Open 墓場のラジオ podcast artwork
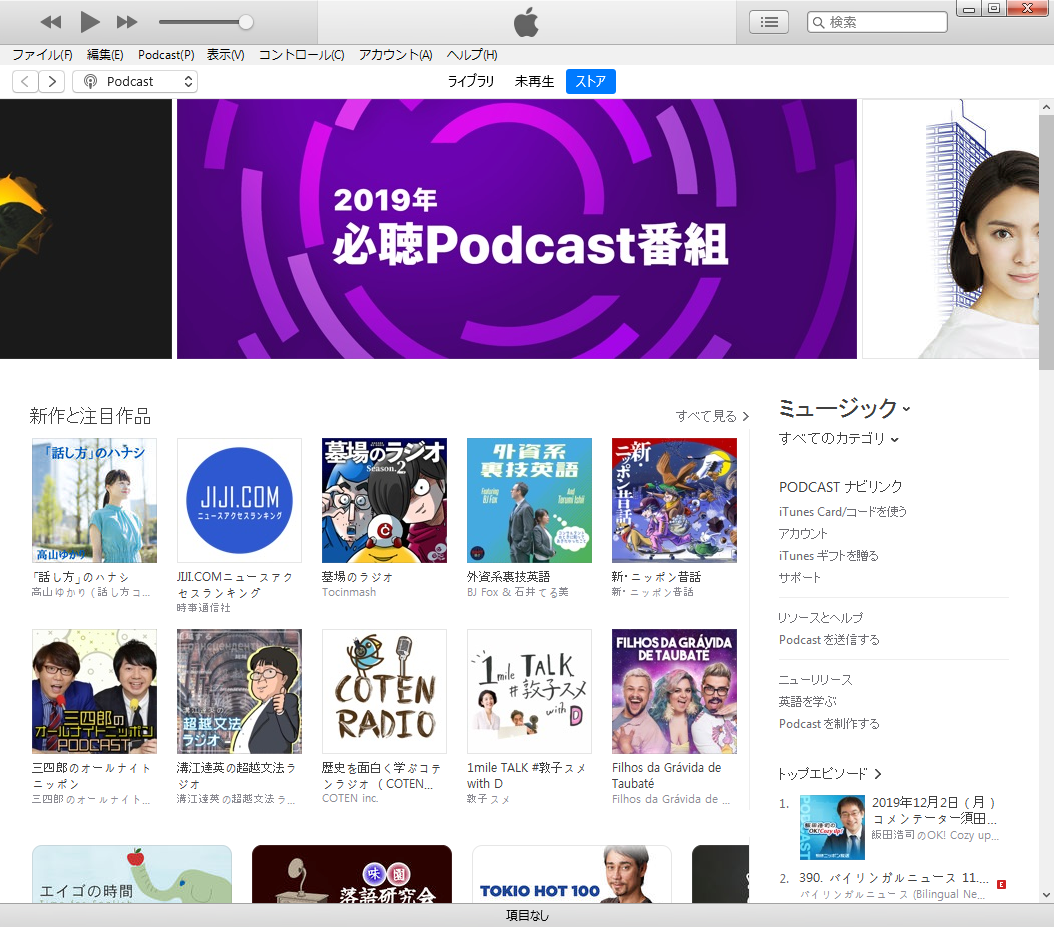 [x=384, y=500]
